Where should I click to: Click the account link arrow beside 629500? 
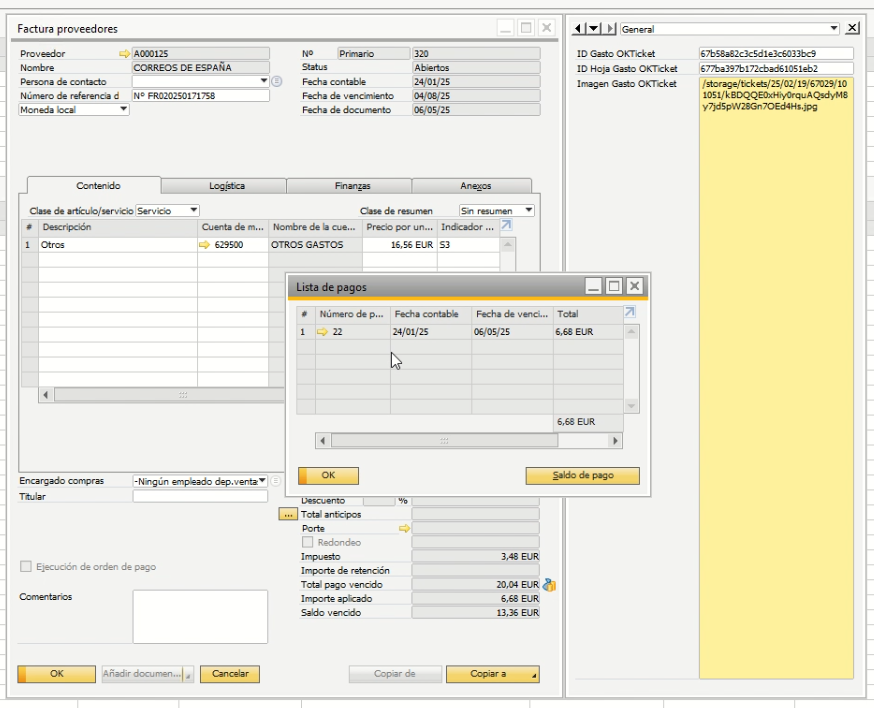coord(205,245)
